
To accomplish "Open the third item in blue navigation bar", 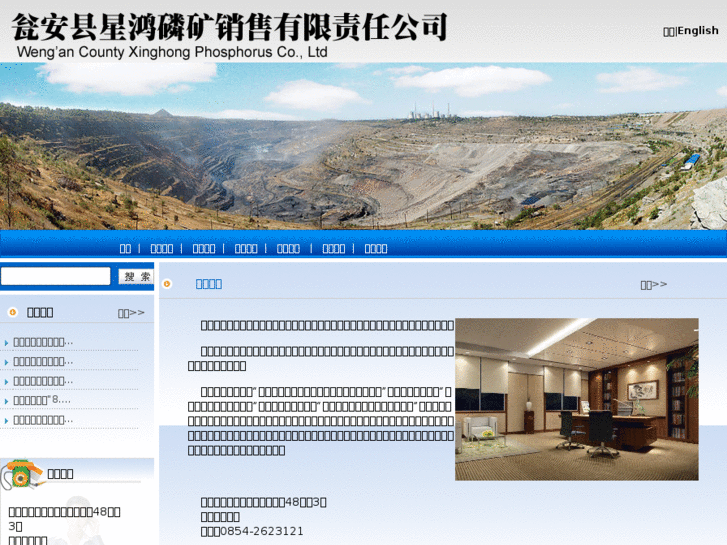I will [x=204, y=249].
